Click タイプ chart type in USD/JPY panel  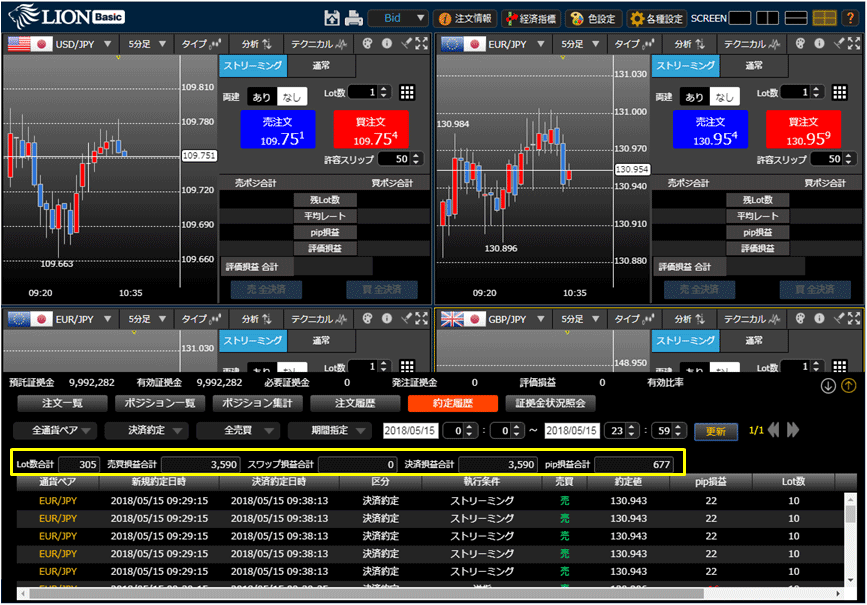tap(201, 44)
